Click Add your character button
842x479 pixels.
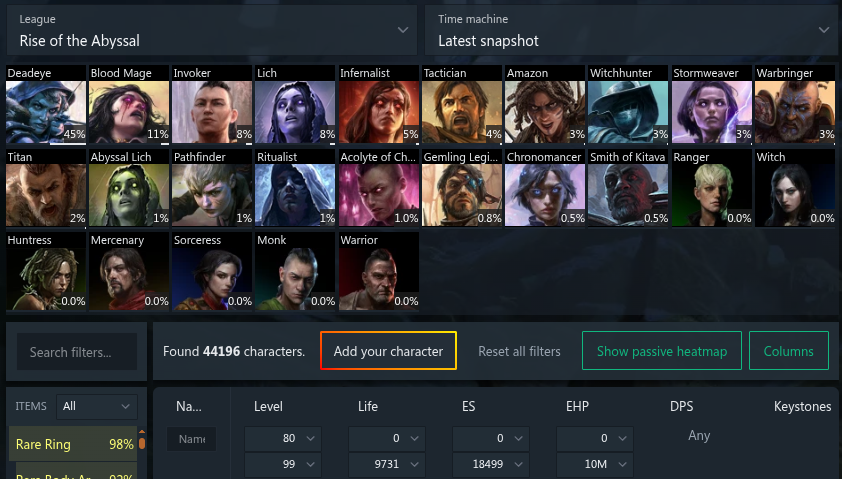[388, 351]
